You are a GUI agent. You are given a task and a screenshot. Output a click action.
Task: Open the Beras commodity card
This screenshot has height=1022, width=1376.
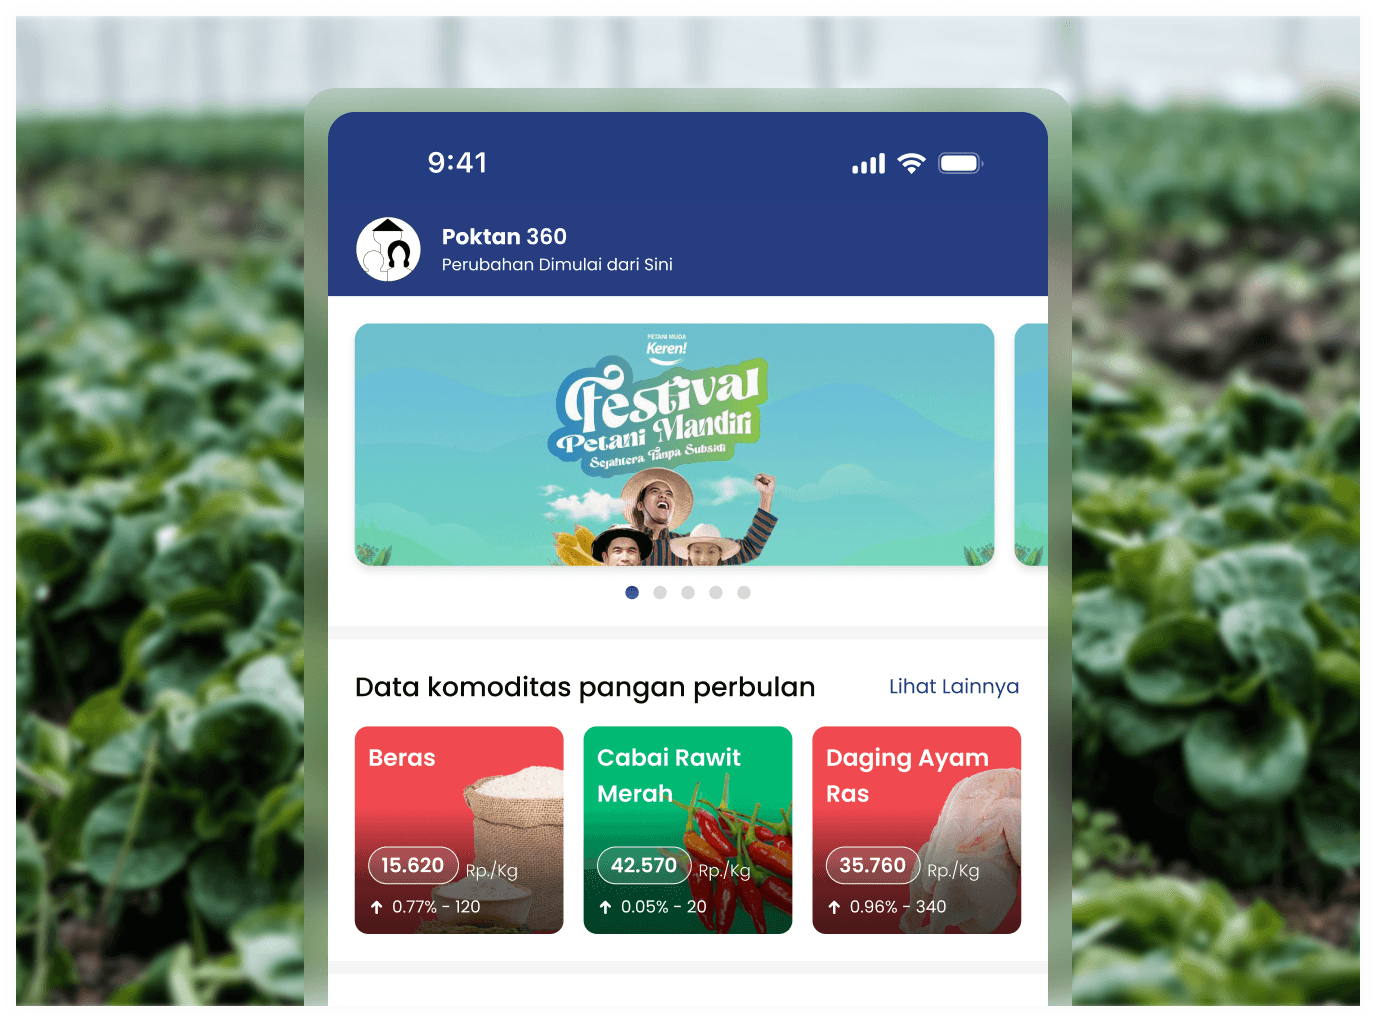pos(459,830)
